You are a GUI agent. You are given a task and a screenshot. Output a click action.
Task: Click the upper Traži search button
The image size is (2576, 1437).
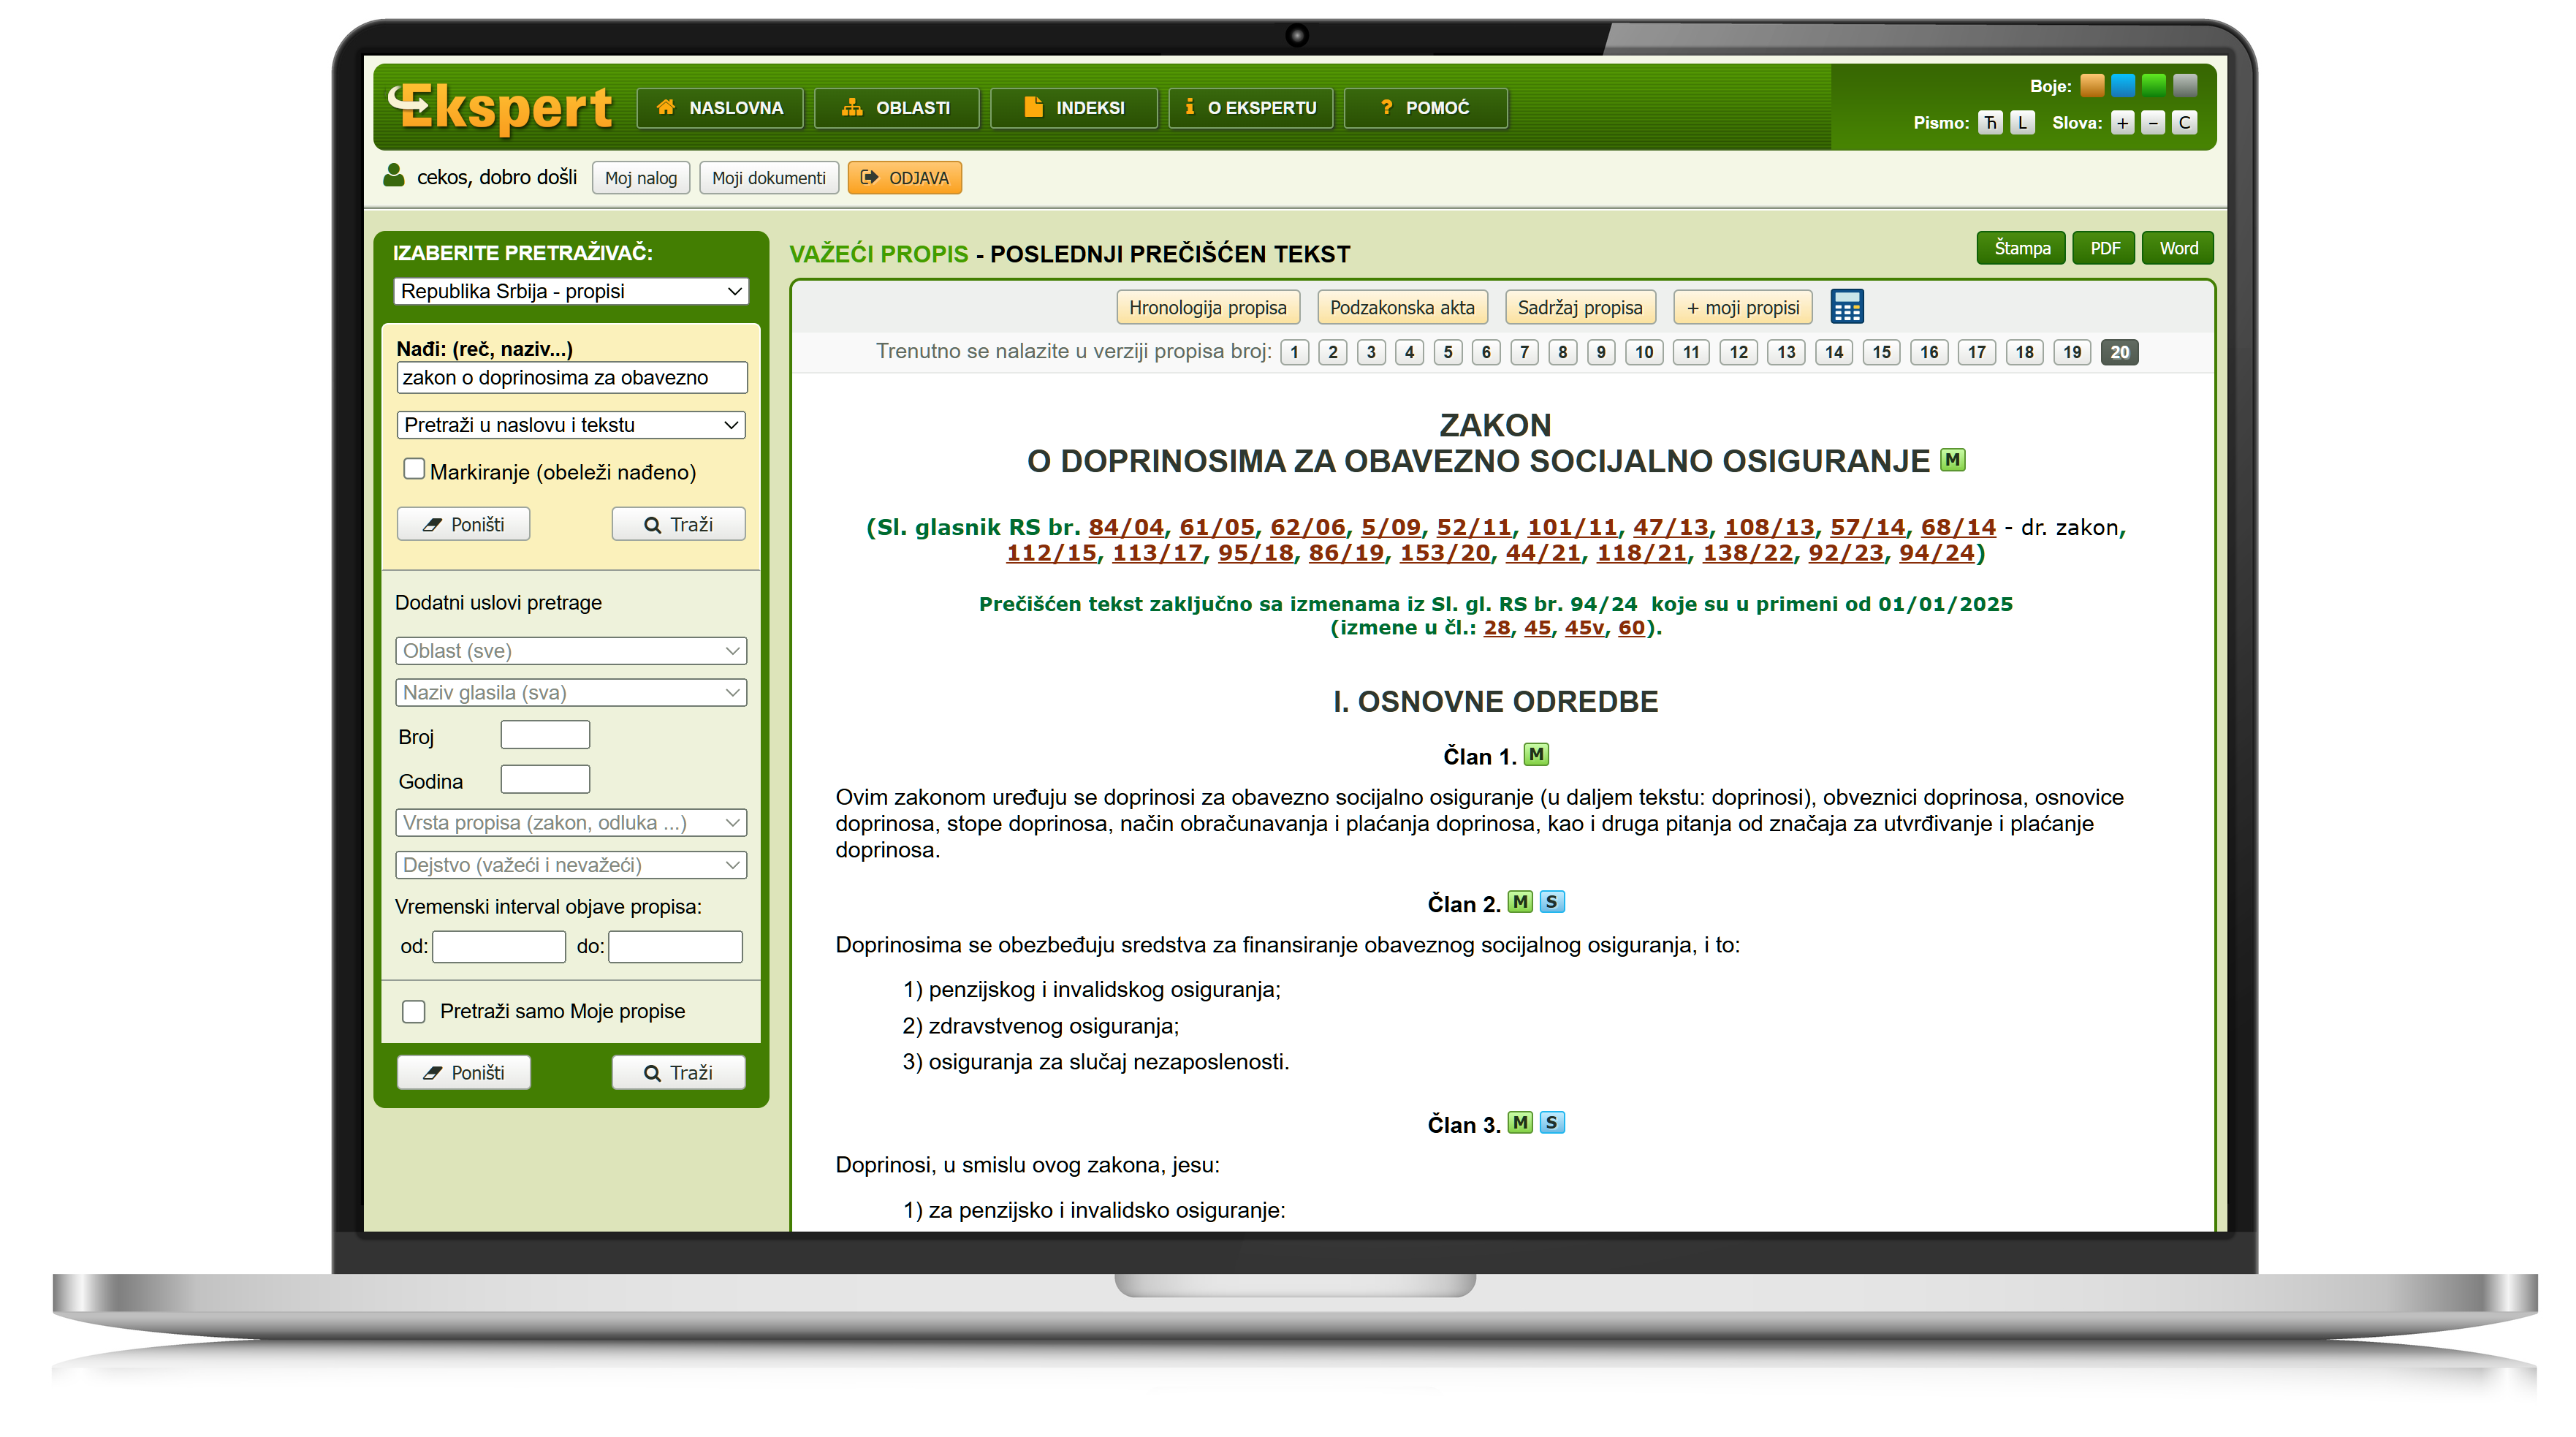678,525
